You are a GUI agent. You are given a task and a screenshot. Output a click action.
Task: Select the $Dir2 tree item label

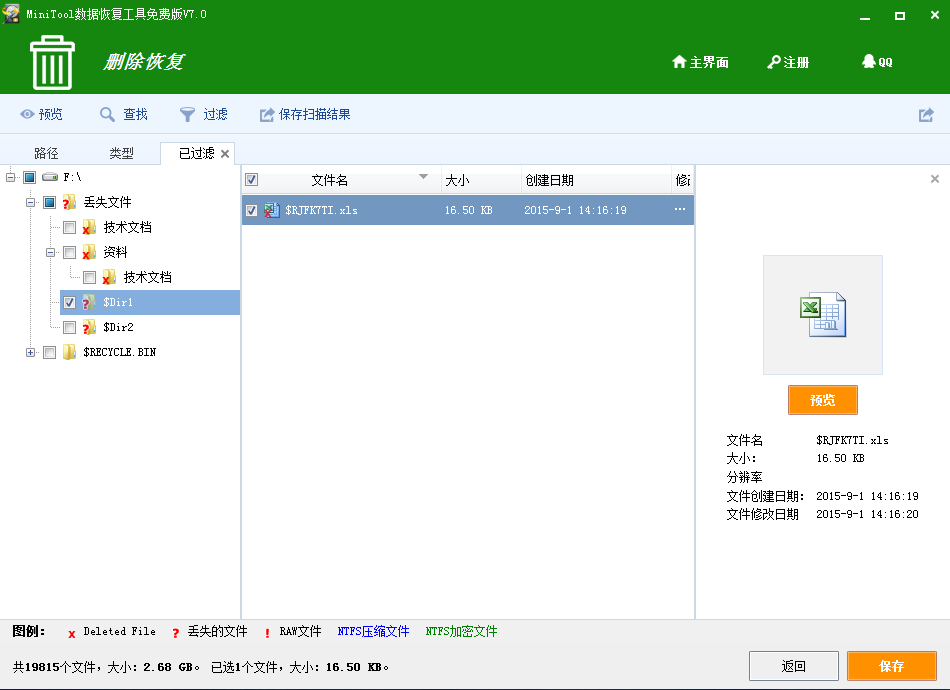118,327
